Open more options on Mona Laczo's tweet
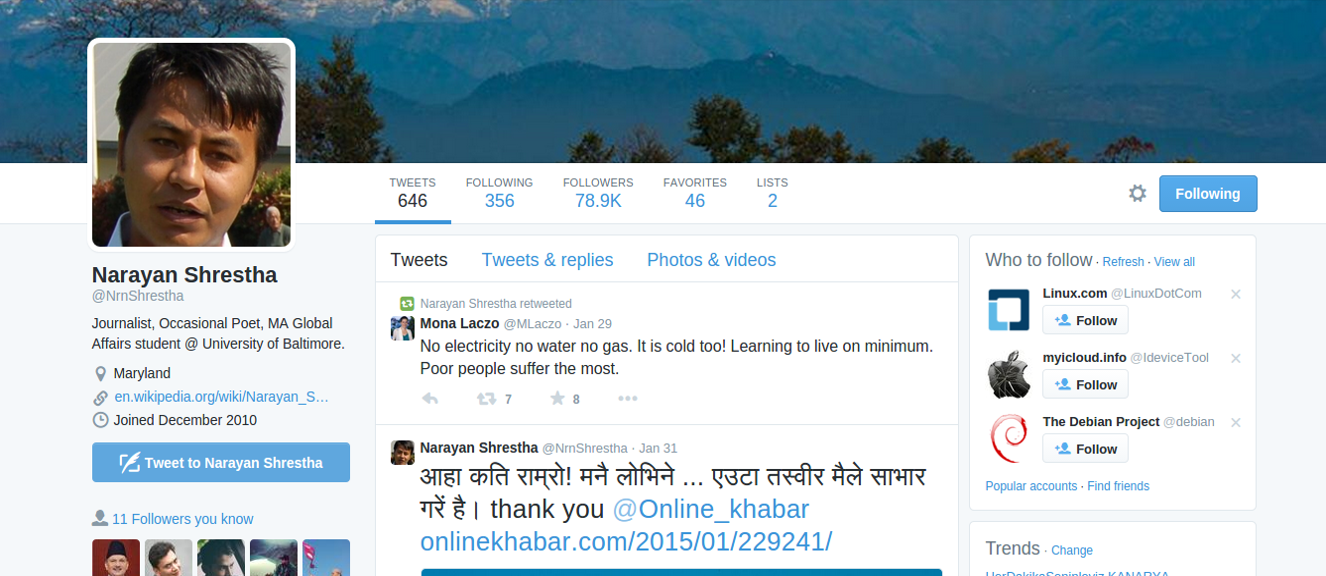This screenshot has width=1326, height=576. [x=627, y=398]
